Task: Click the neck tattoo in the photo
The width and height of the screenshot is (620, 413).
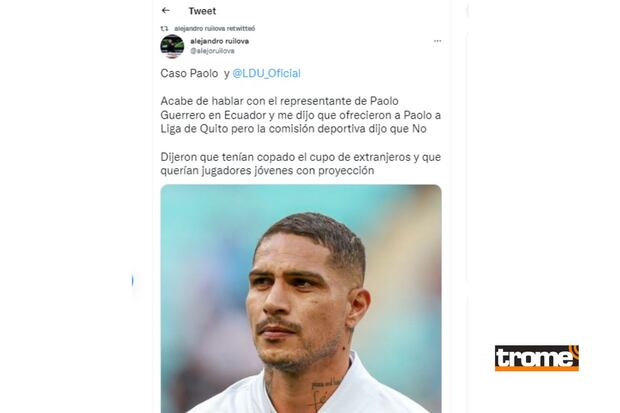Action: pyautogui.click(x=327, y=394)
